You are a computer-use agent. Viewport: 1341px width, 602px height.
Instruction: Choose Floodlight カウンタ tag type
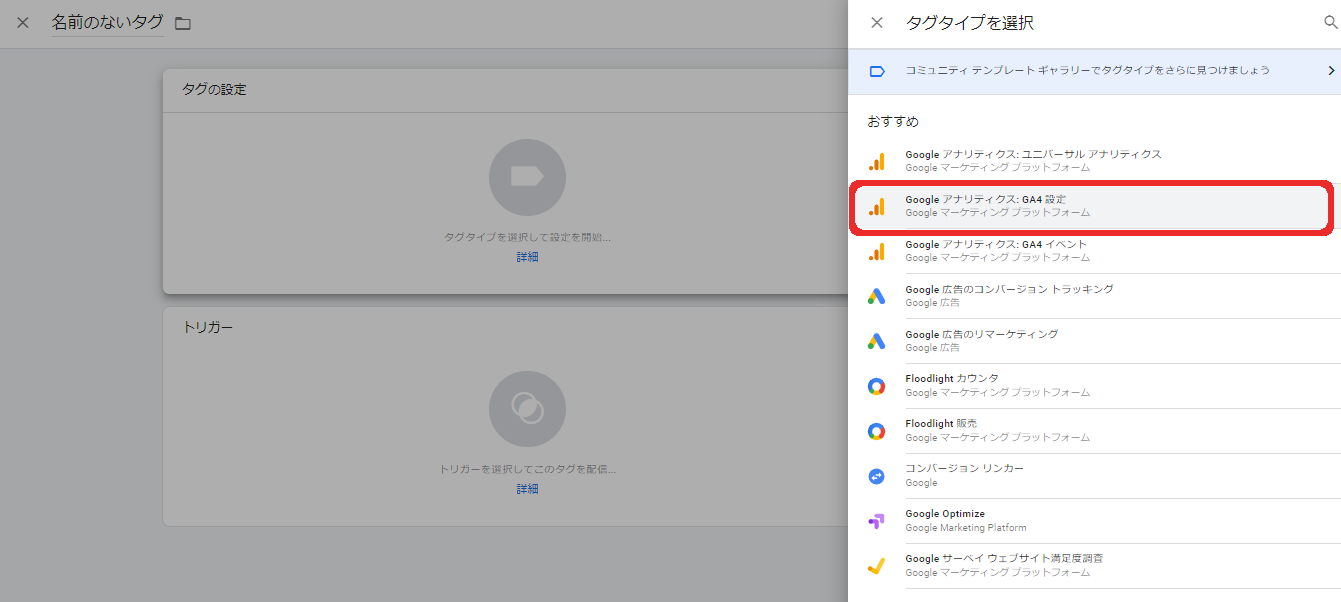pos(1094,386)
